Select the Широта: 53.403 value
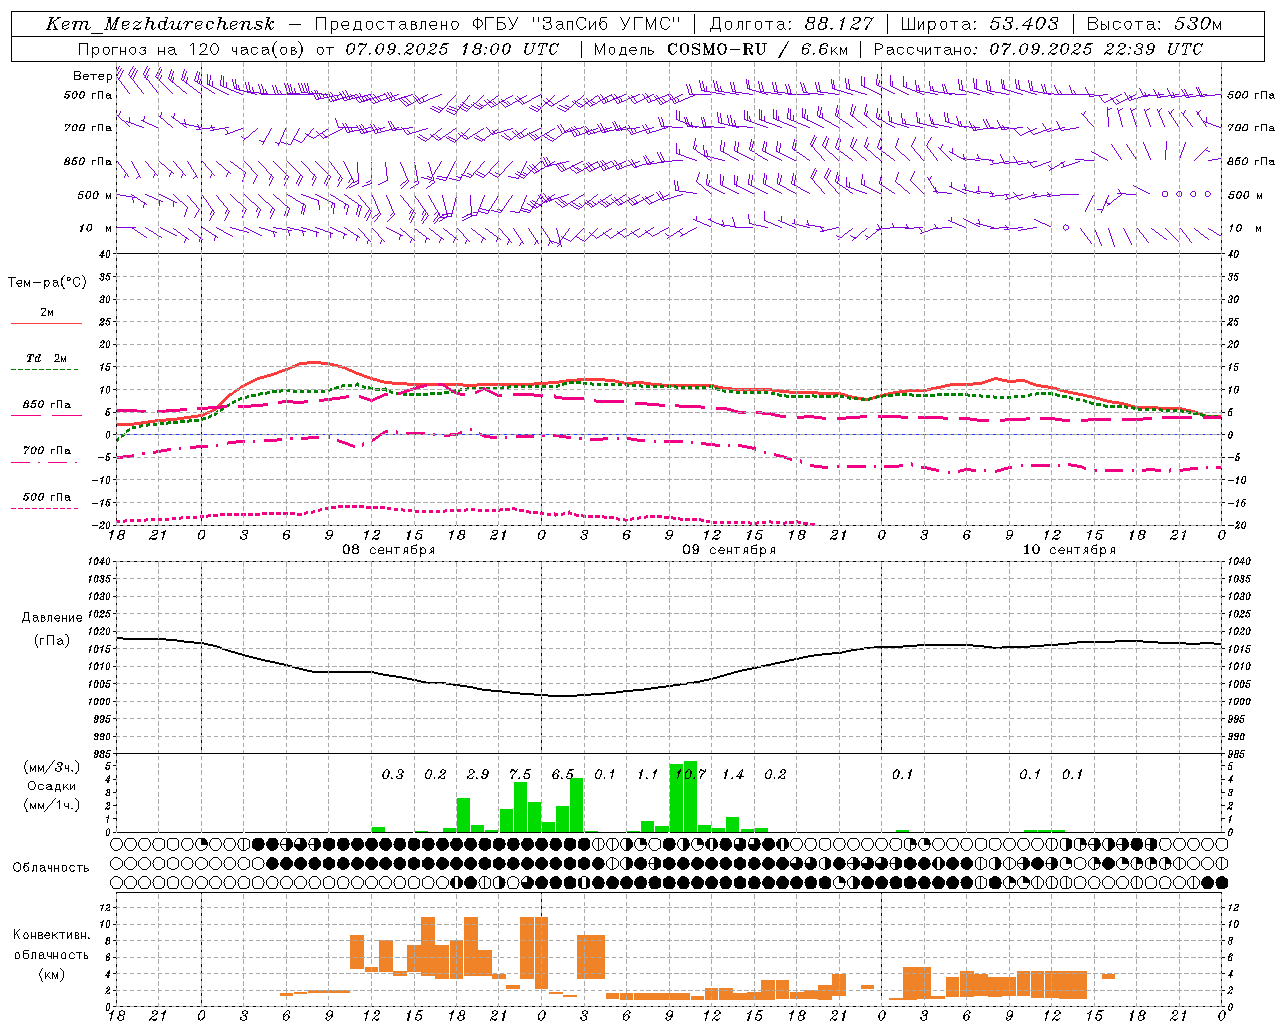This screenshot has width=1280, height=1024. tap(979, 24)
